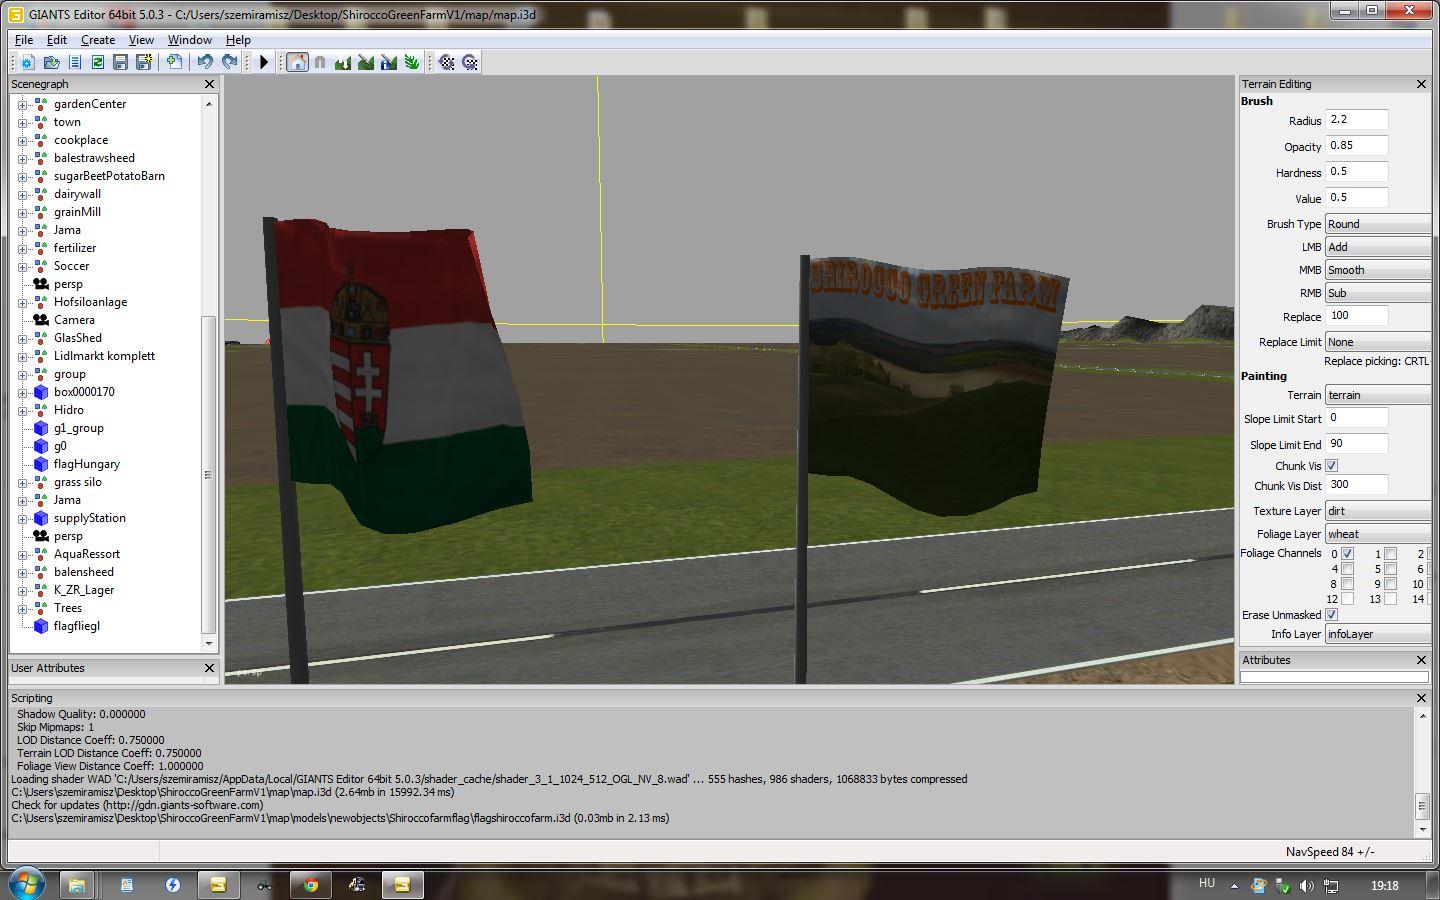Open the File menu
The width and height of the screenshot is (1440, 900).
pos(23,40)
